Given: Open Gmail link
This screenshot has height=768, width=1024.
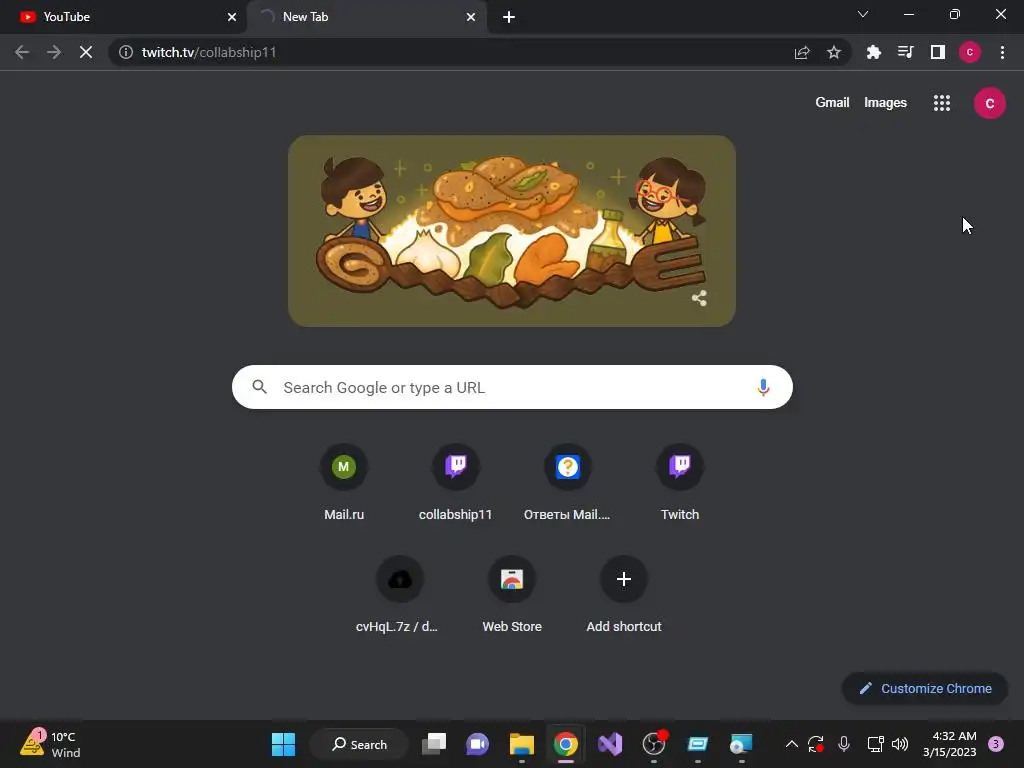Looking at the screenshot, I should (x=832, y=103).
